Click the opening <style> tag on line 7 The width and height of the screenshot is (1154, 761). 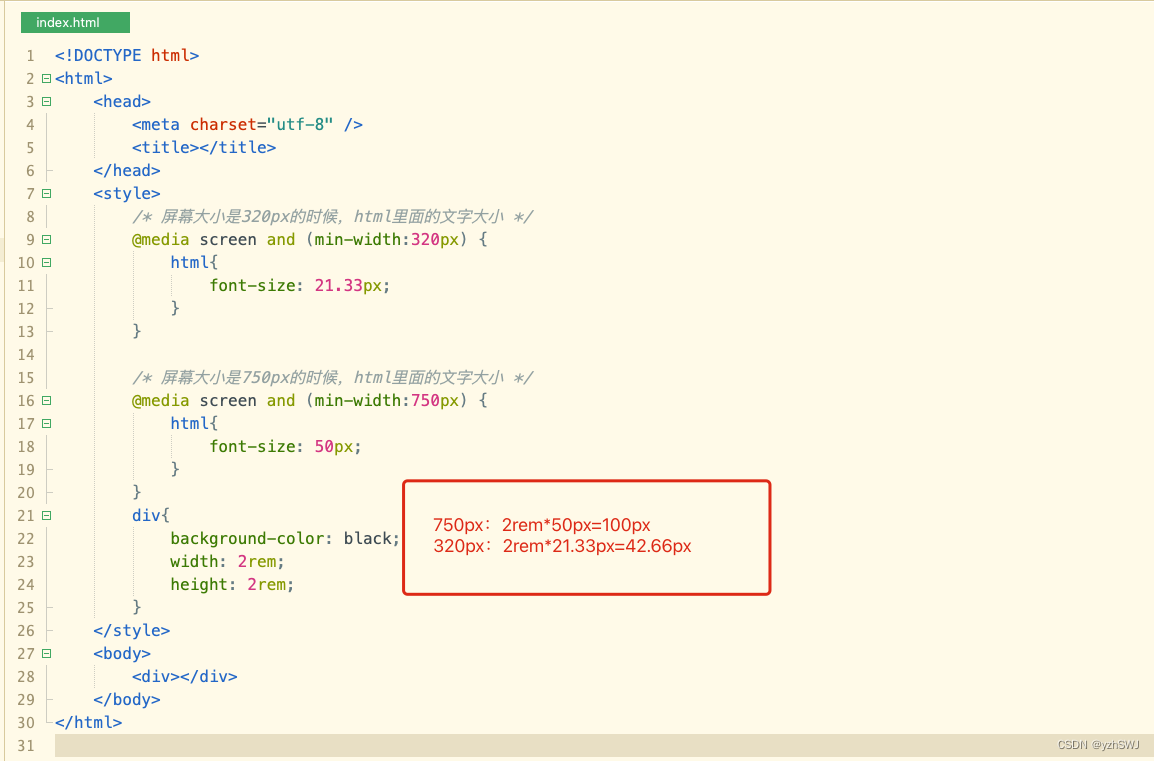click(127, 194)
